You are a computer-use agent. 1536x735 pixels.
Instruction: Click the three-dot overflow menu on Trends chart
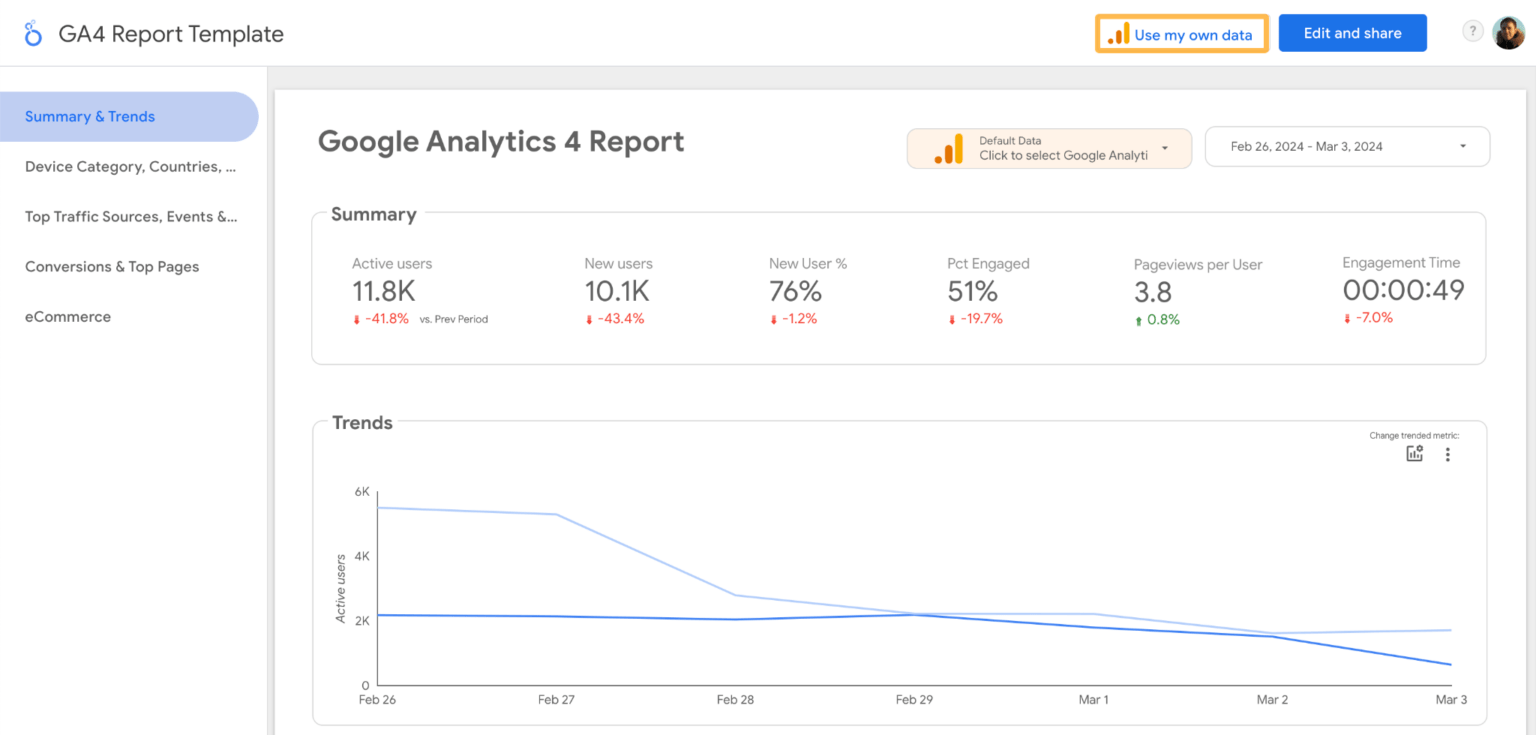pos(1447,453)
